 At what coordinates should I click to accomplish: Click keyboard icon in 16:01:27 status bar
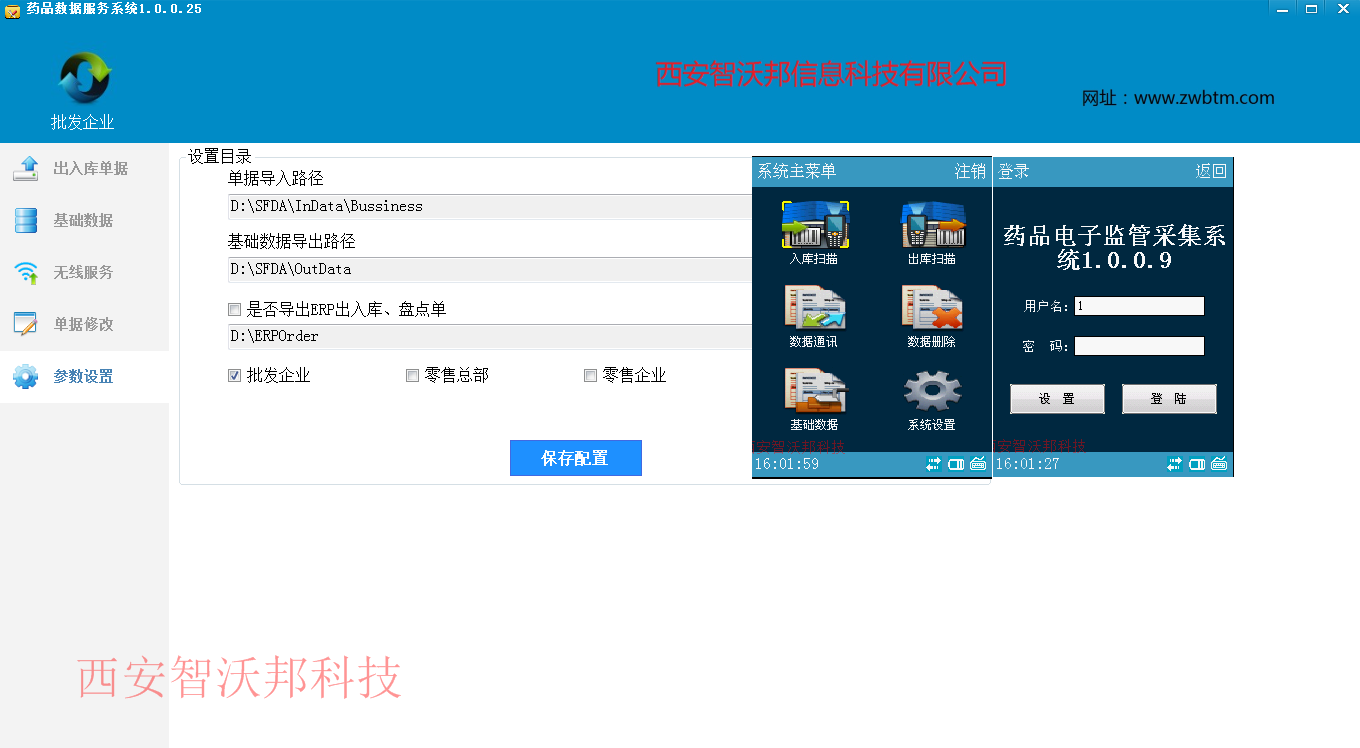pos(1219,464)
